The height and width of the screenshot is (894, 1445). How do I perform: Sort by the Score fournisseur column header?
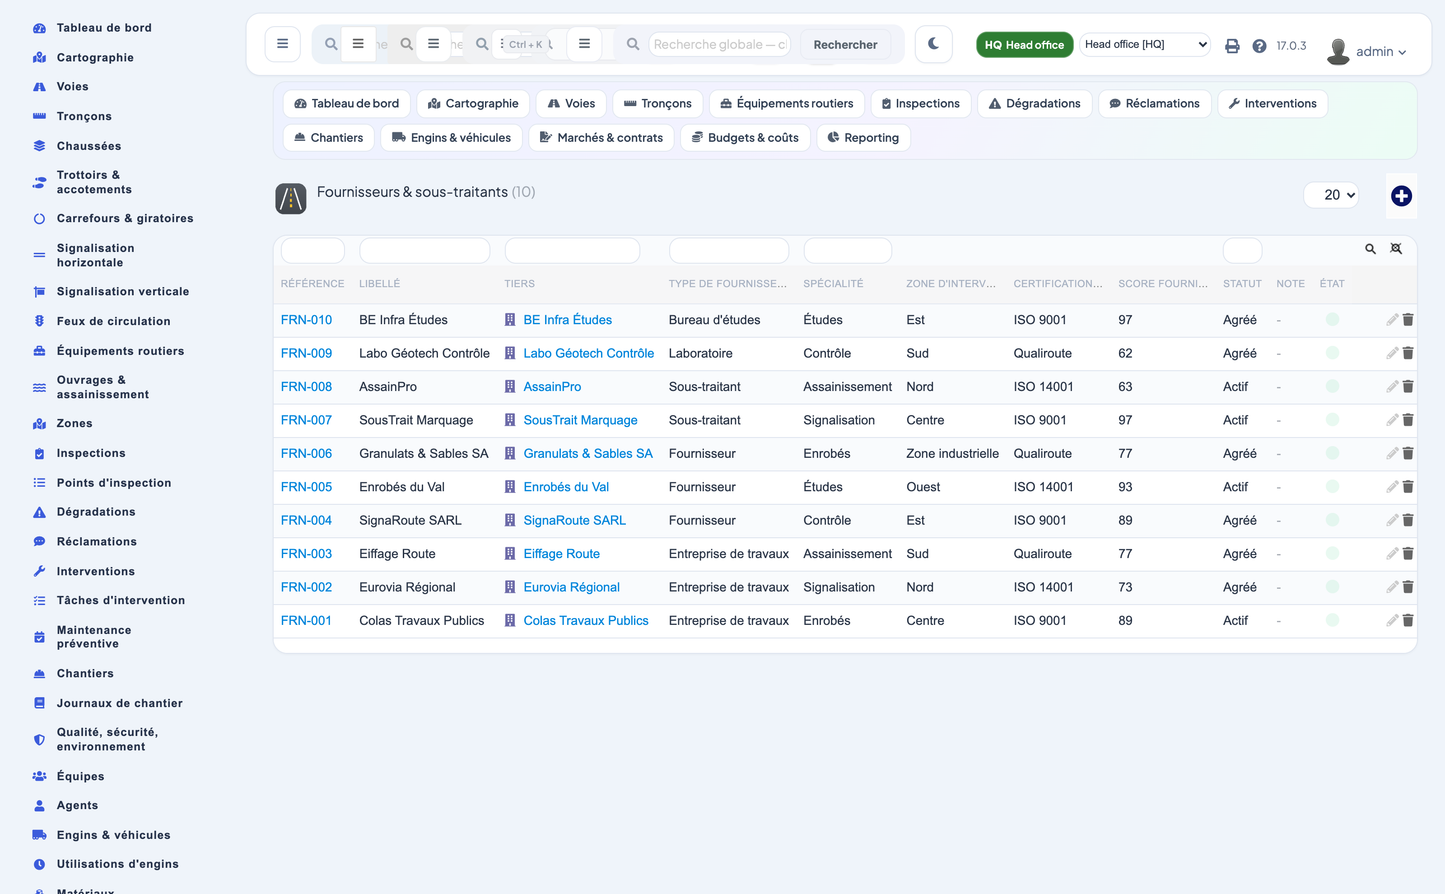[x=1163, y=284]
